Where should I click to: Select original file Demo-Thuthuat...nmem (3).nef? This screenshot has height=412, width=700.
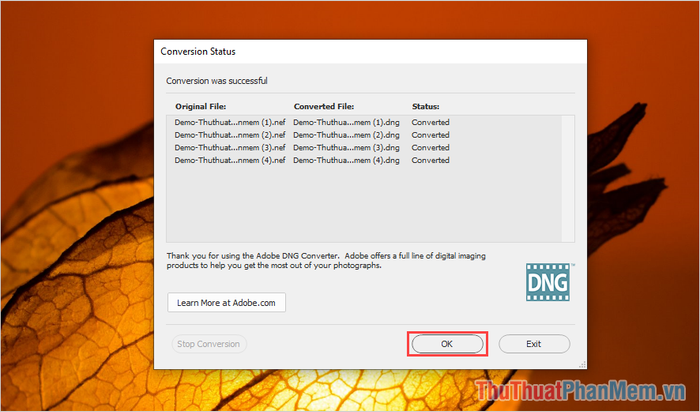tap(230, 147)
